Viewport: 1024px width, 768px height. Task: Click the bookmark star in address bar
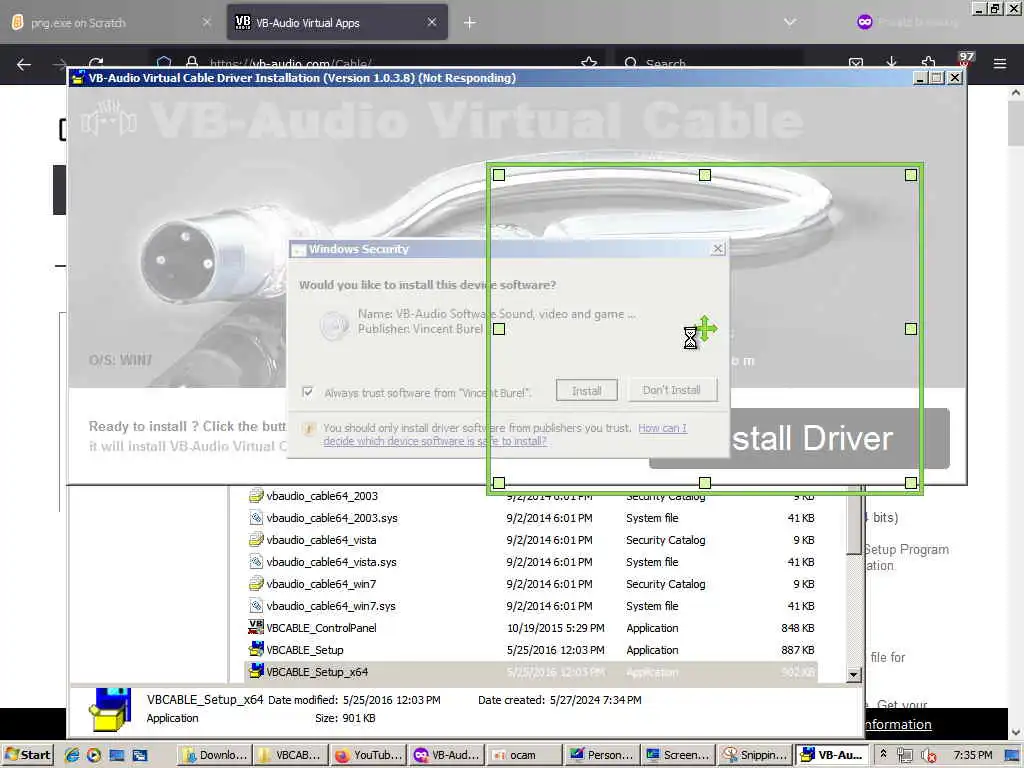click(588, 63)
